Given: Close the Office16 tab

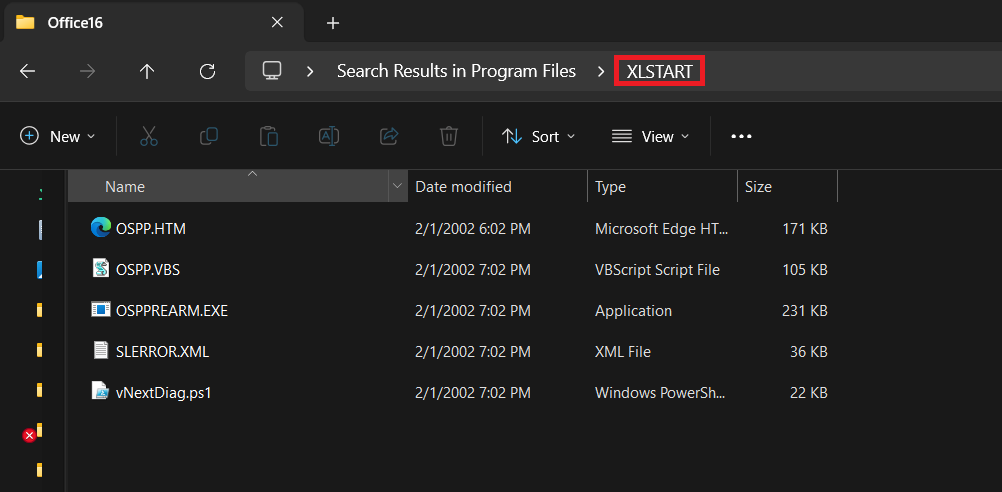Looking at the screenshot, I should pos(277,22).
